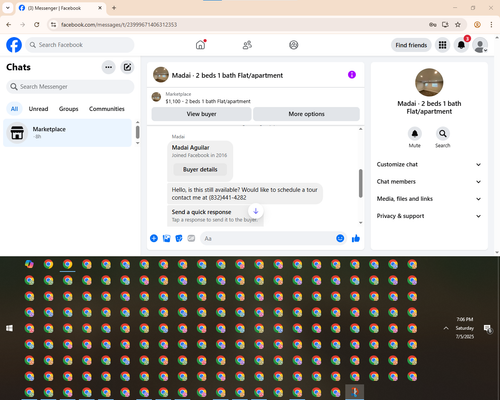Screen dimensions: 500x400
Task: Open the Friends icon in top navigation
Action: click(247, 45)
